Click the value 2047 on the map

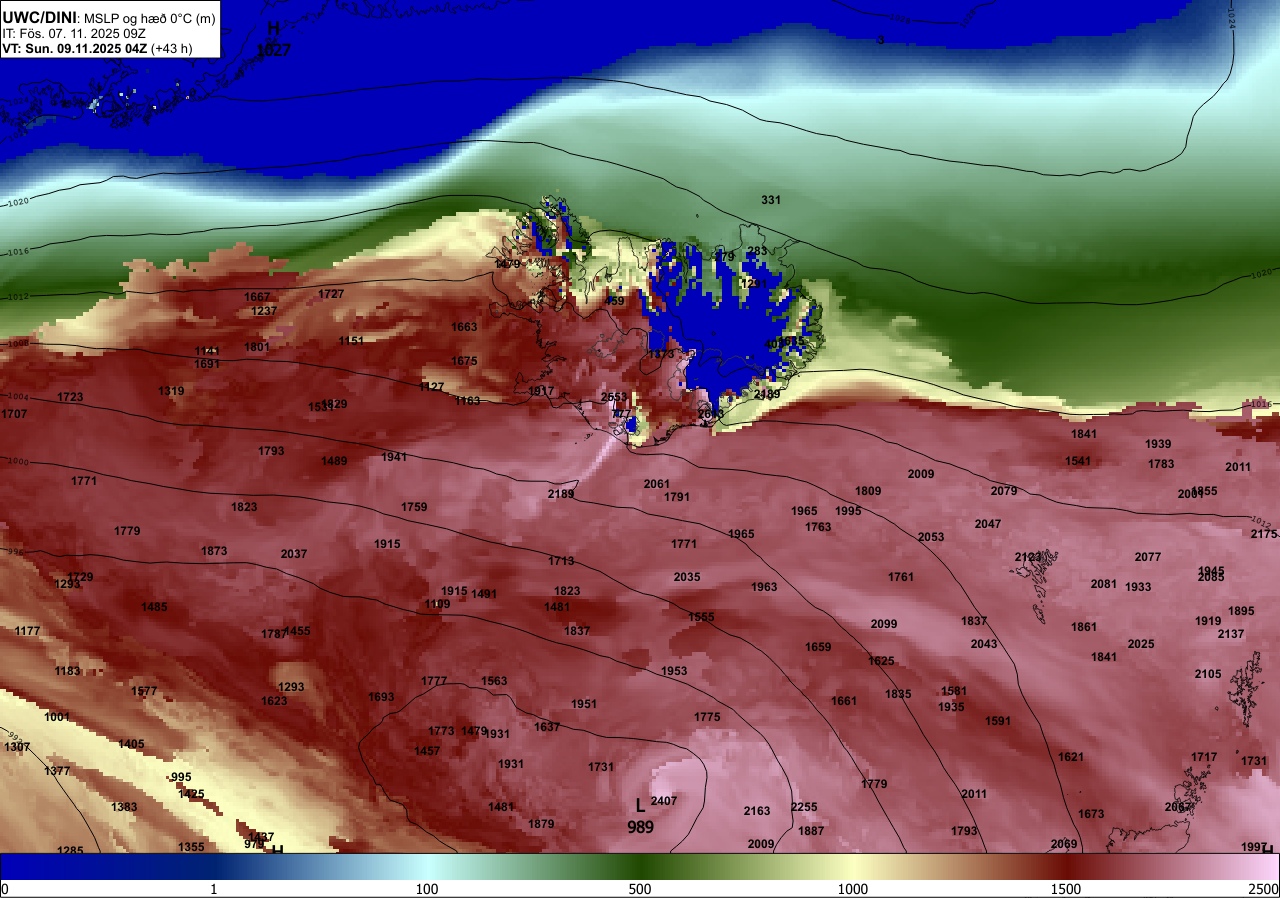click(988, 524)
